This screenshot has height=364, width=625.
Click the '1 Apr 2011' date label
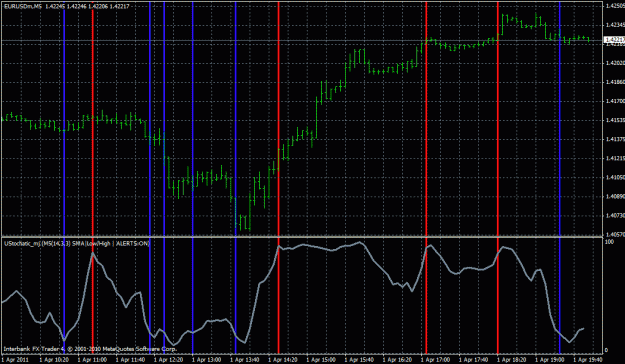[x=16, y=360]
